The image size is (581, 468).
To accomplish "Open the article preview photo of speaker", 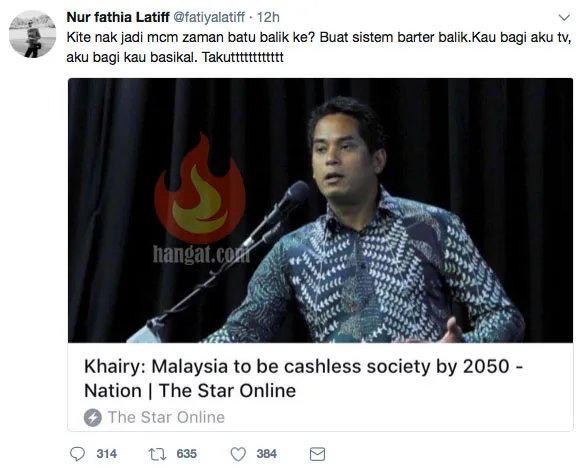I will (x=321, y=210).
